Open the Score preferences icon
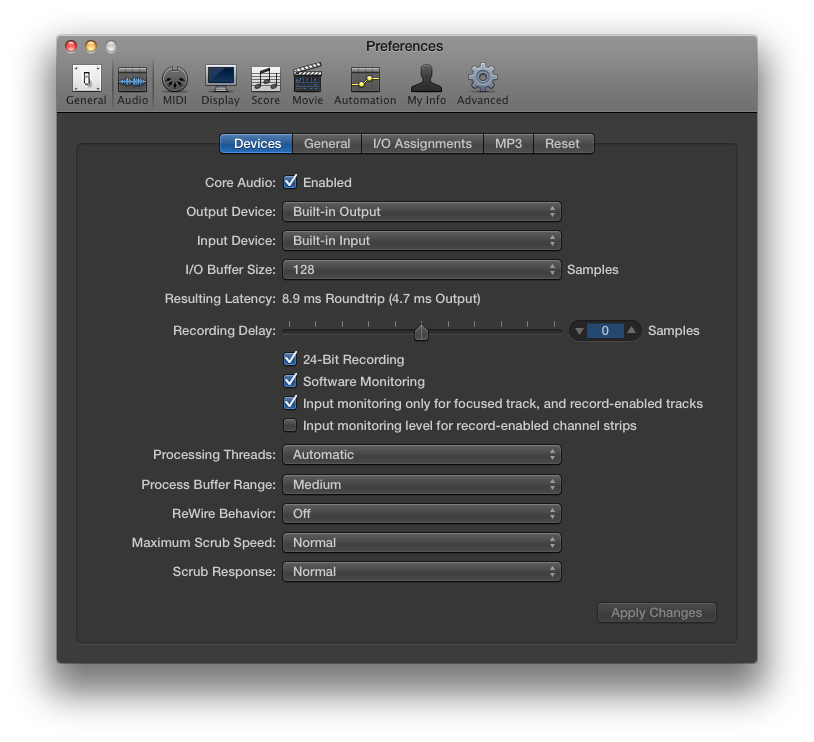814x742 pixels. click(265, 85)
